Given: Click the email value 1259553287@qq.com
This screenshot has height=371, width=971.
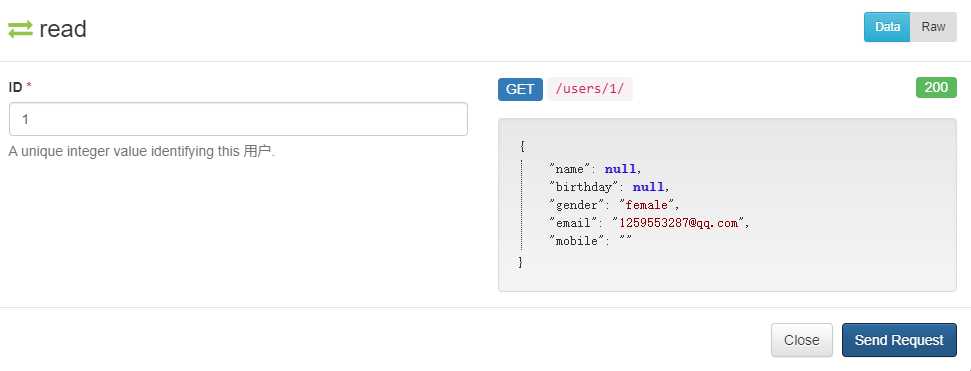Looking at the screenshot, I should pyautogui.click(x=679, y=223).
